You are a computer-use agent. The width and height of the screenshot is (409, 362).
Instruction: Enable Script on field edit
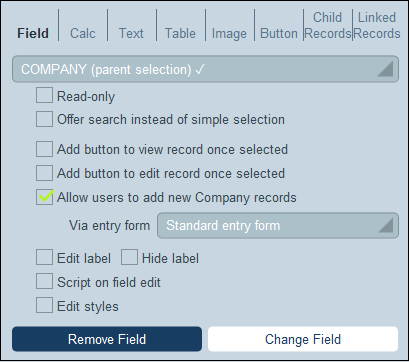[x=44, y=282]
